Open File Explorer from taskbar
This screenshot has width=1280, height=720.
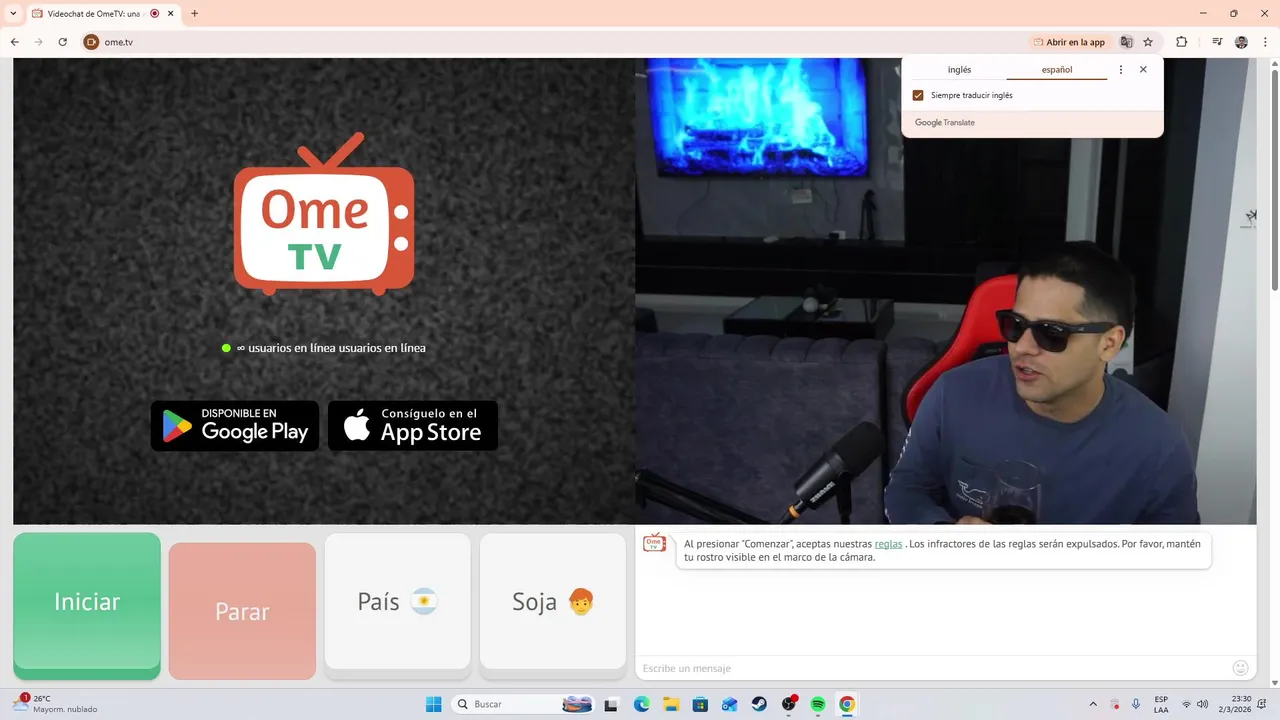point(671,704)
